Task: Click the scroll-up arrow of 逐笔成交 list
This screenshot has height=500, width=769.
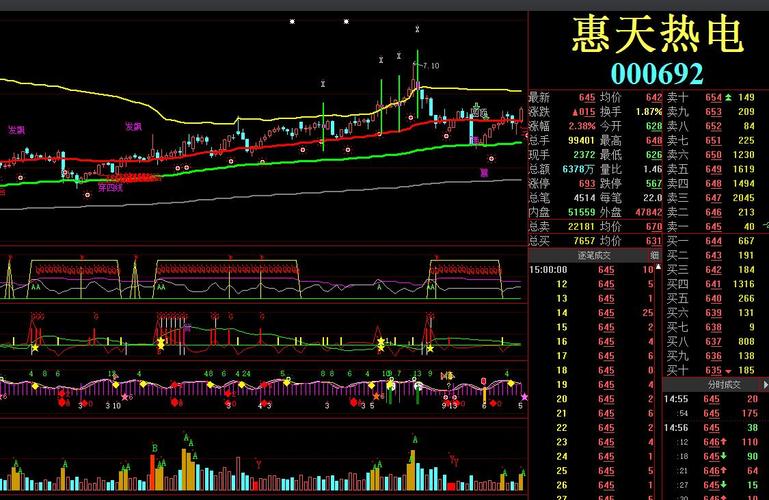Action: [658, 268]
